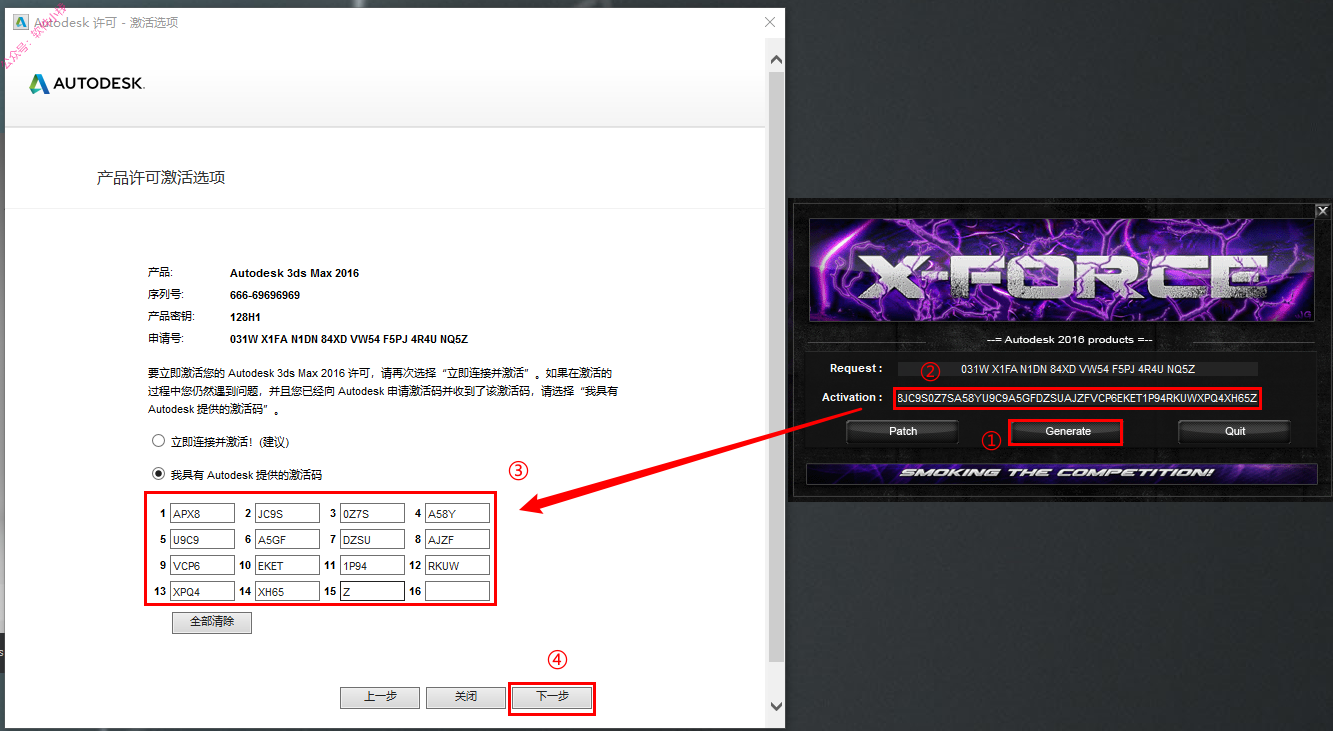Click activation code field 6 containing A5GF
The width and height of the screenshot is (1333, 731).
pyautogui.click(x=287, y=539)
